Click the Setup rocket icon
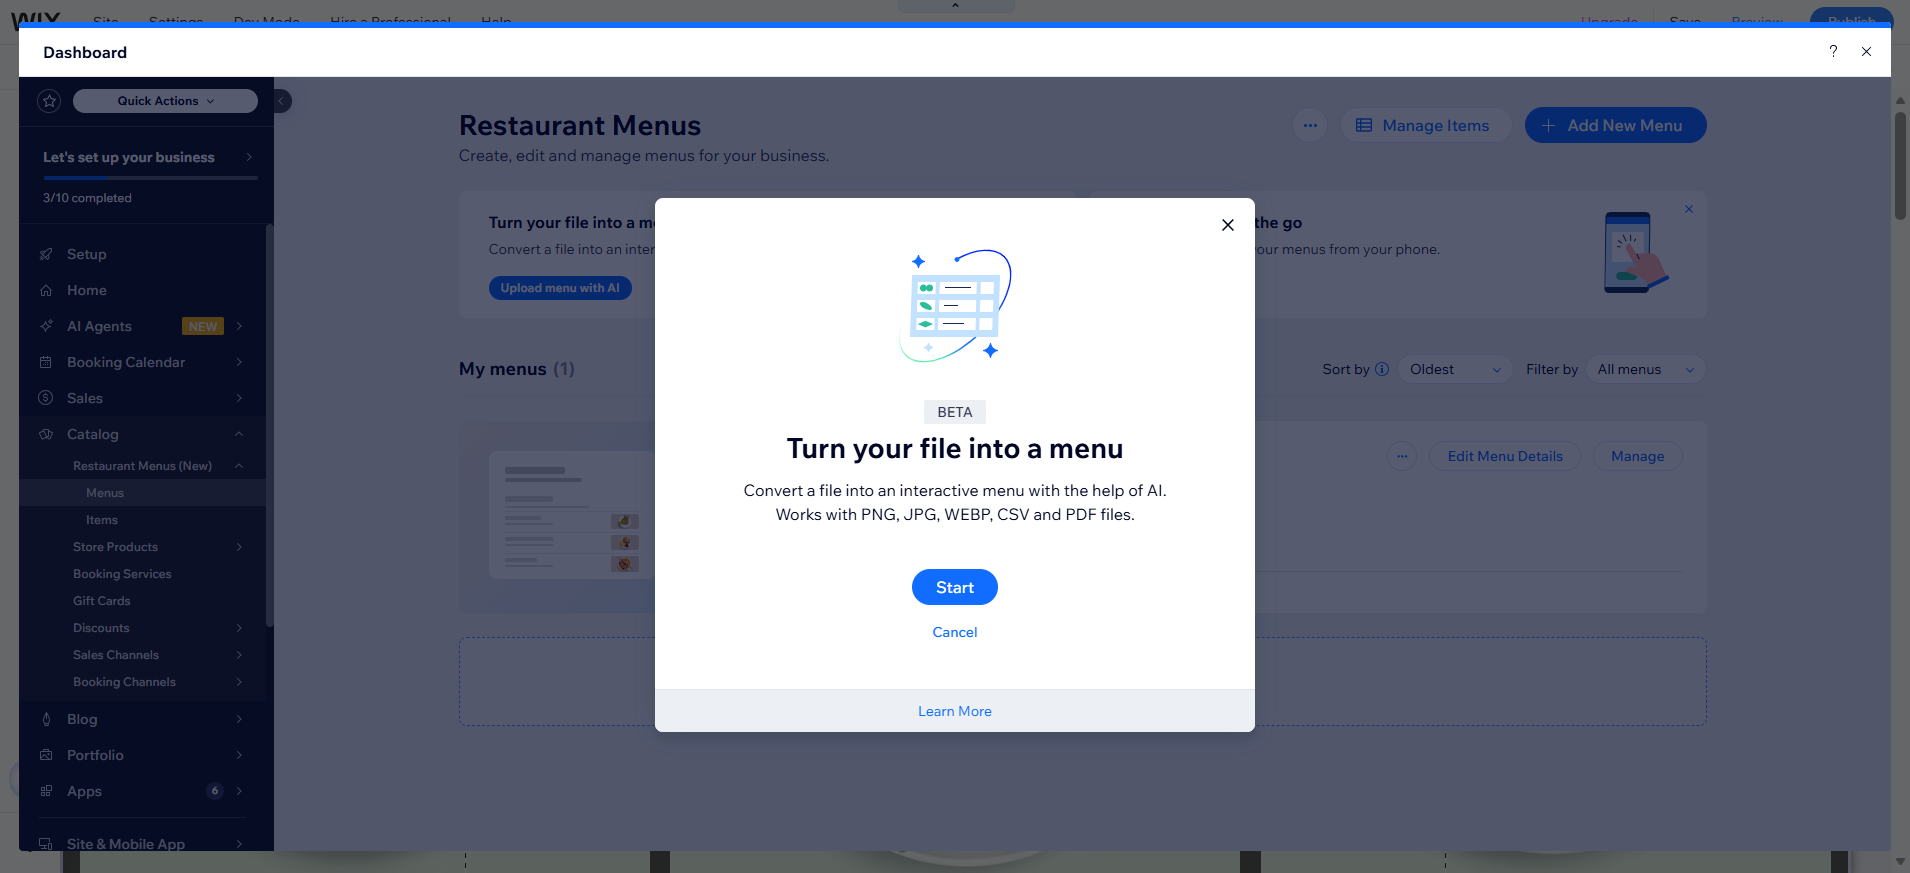Image resolution: width=1910 pixels, height=873 pixels. (46, 254)
